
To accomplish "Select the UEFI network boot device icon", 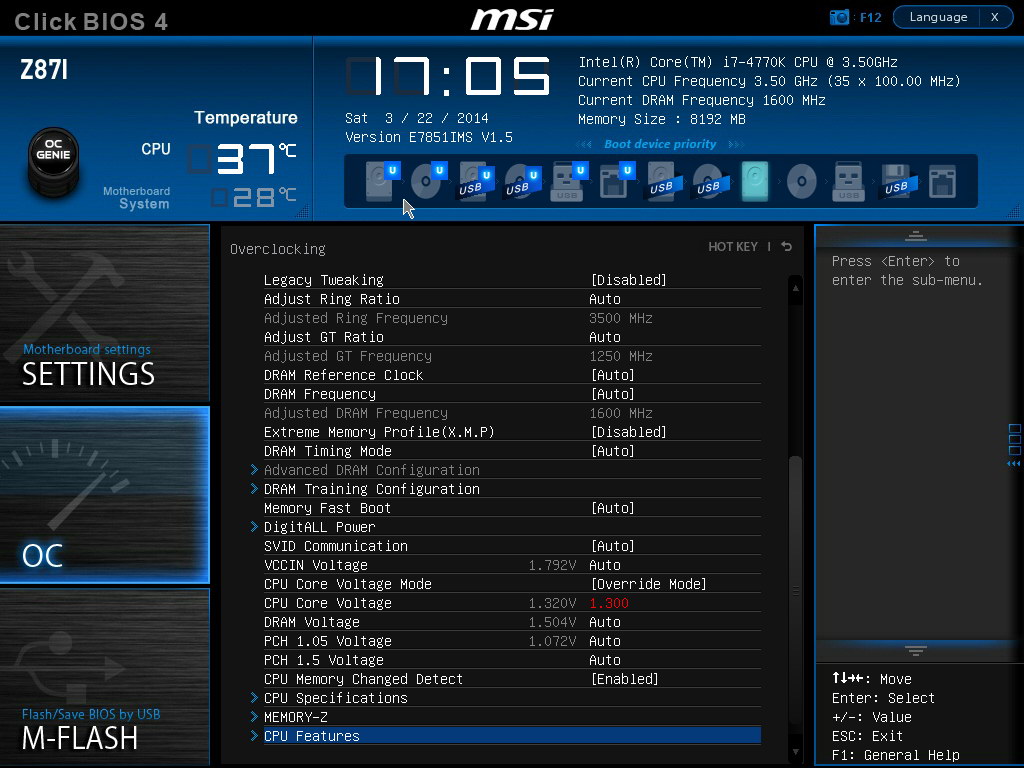I will [x=616, y=180].
